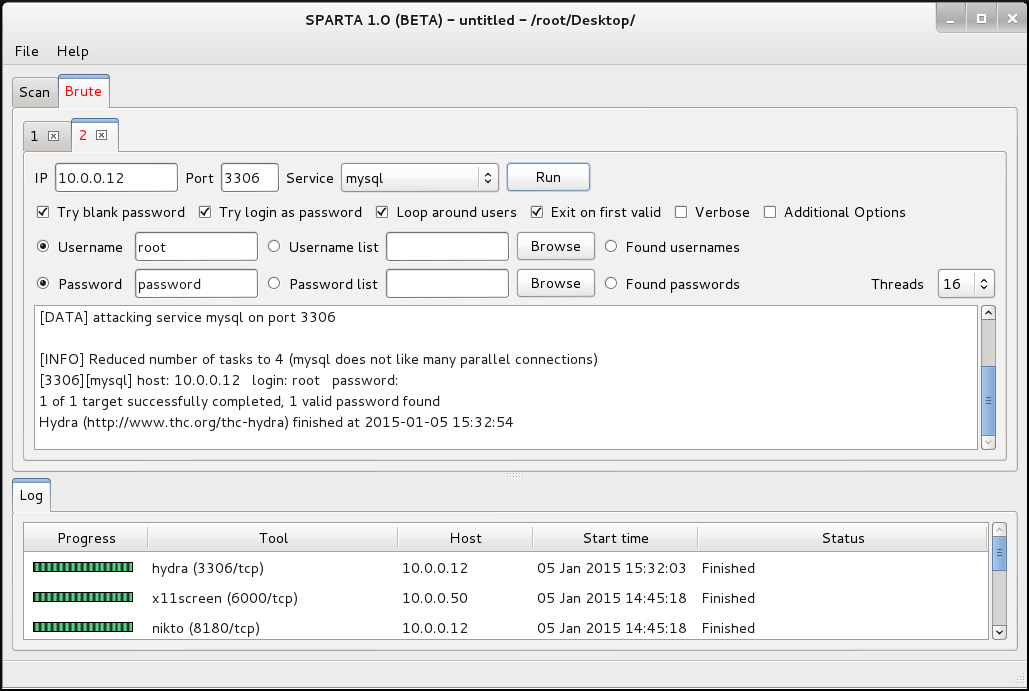Click the Run button
This screenshot has width=1029, height=691.
coord(548,177)
